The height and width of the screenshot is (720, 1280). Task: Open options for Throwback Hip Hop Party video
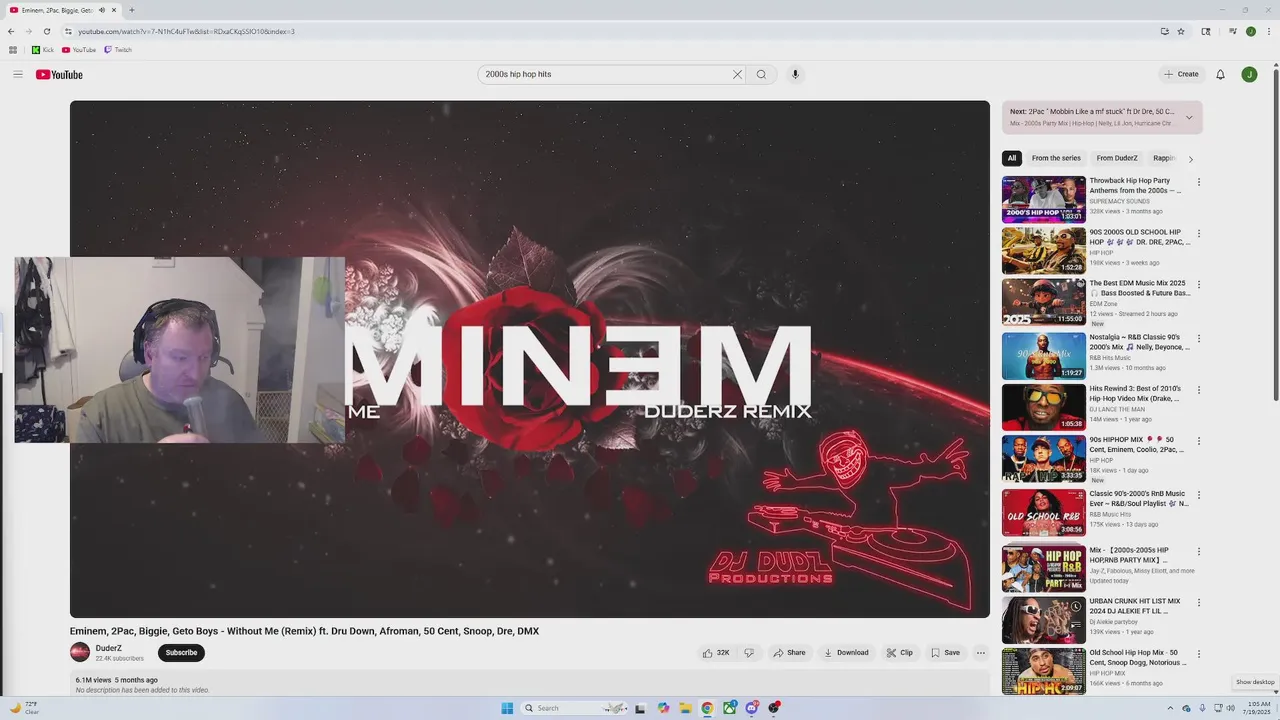1199,182
